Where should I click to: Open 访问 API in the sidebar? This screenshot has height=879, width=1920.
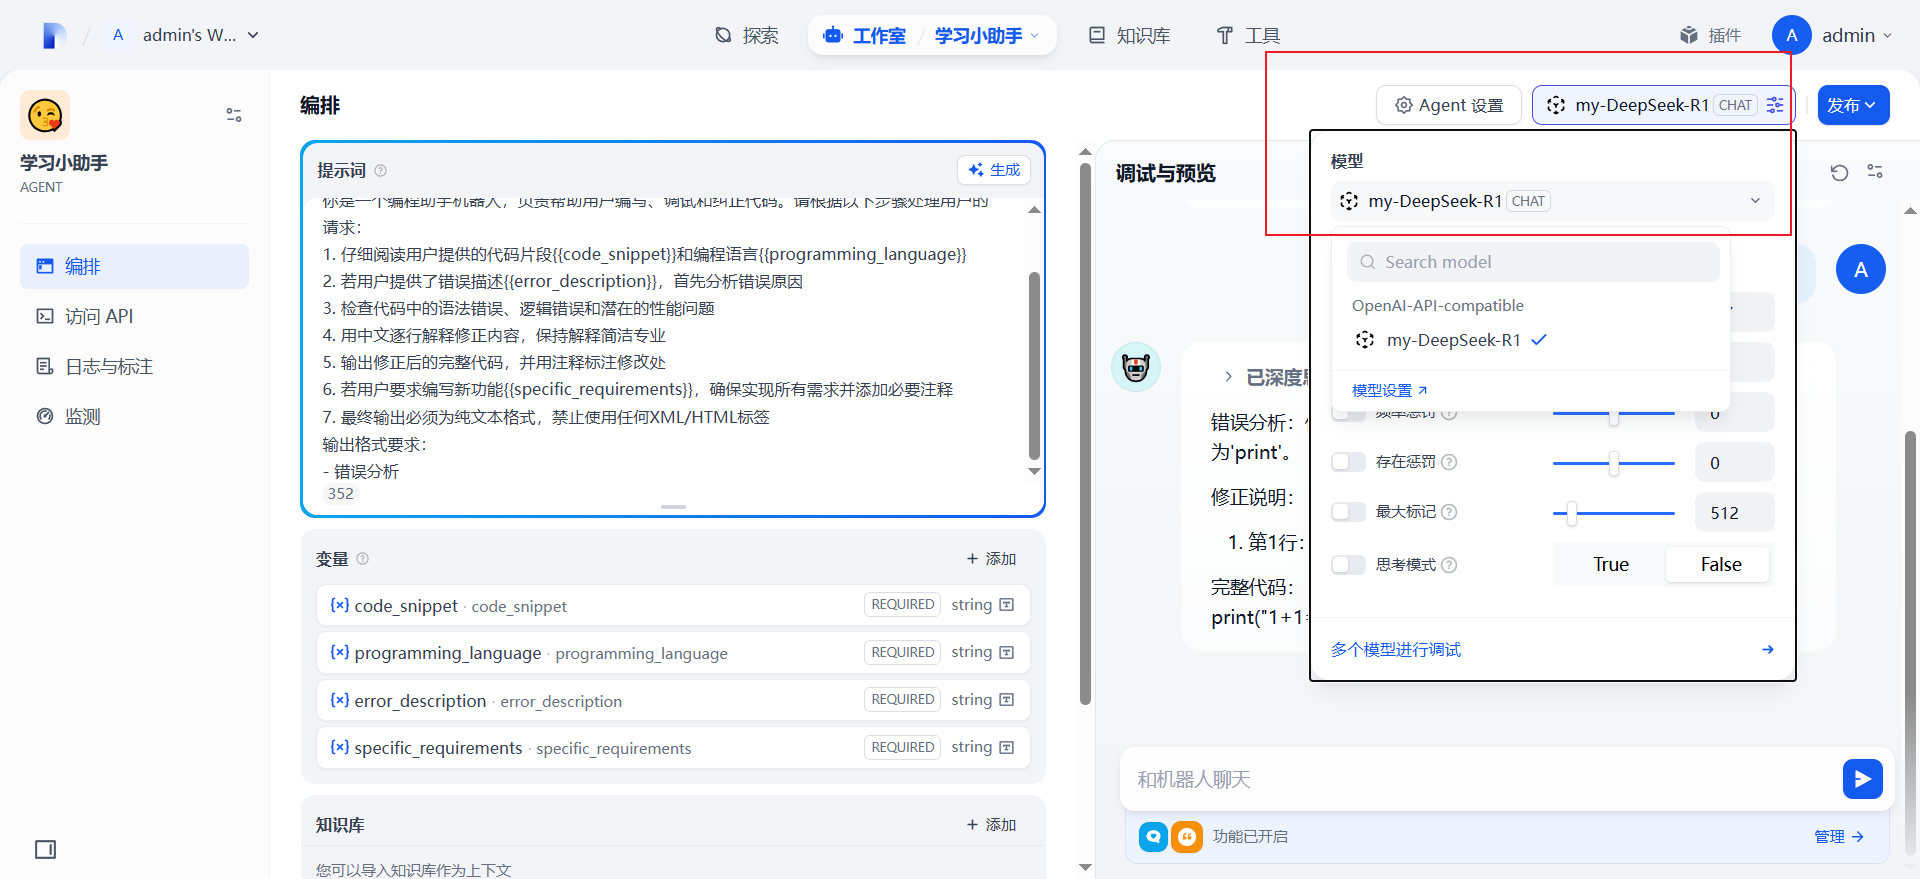(x=134, y=316)
